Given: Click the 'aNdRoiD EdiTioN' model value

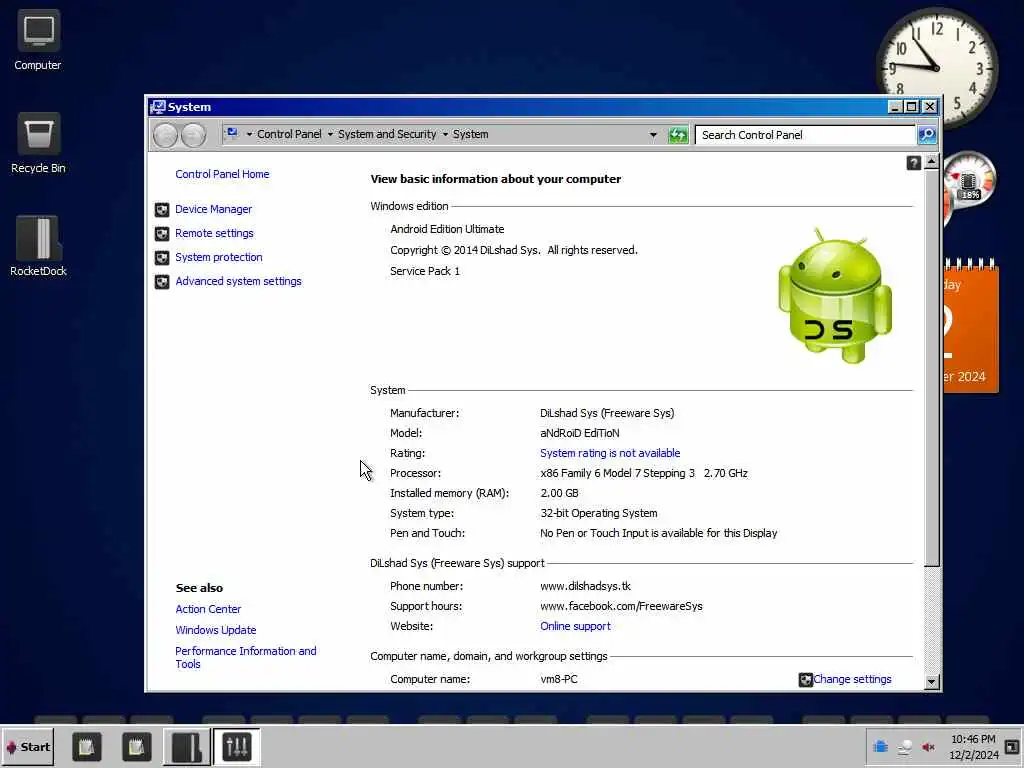Looking at the screenshot, I should coord(580,433).
